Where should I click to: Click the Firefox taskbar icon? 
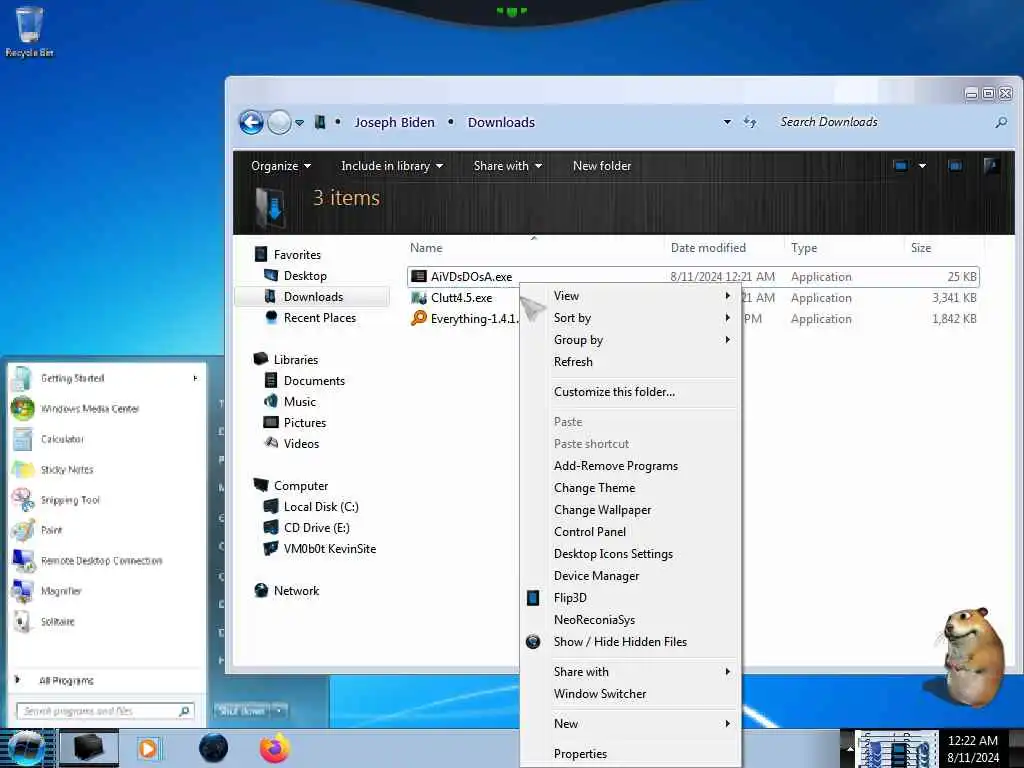274,748
